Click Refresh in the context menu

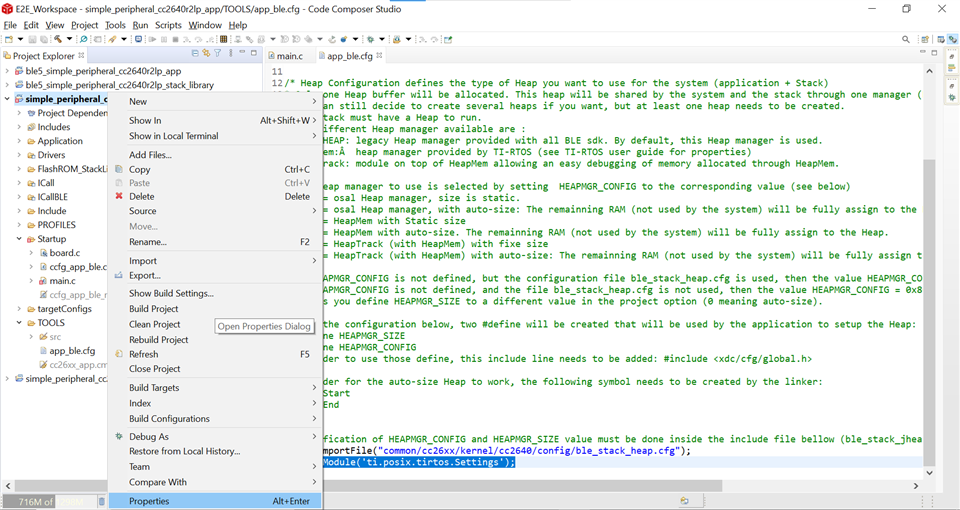pyautogui.click(x=215, y=354)
